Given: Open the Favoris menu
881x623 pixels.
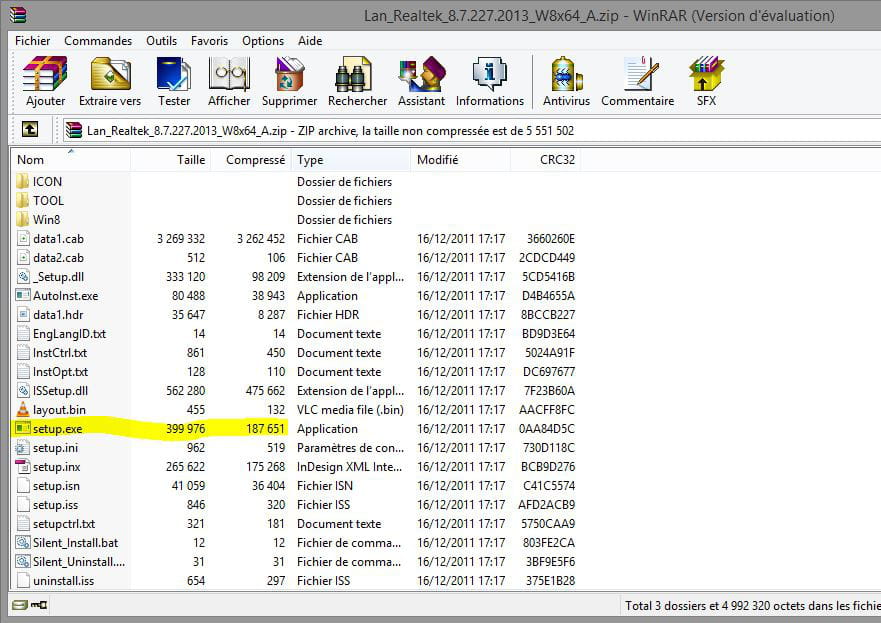Looking at the screenshot, I should [209, 41].
